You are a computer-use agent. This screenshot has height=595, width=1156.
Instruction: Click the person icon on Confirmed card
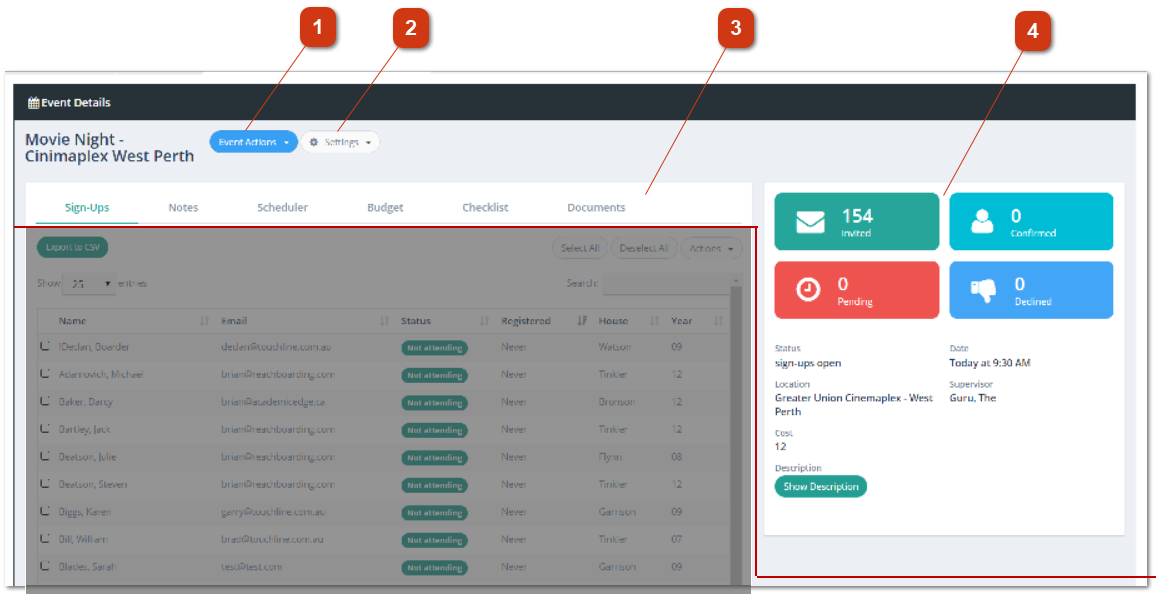(982, 221)
